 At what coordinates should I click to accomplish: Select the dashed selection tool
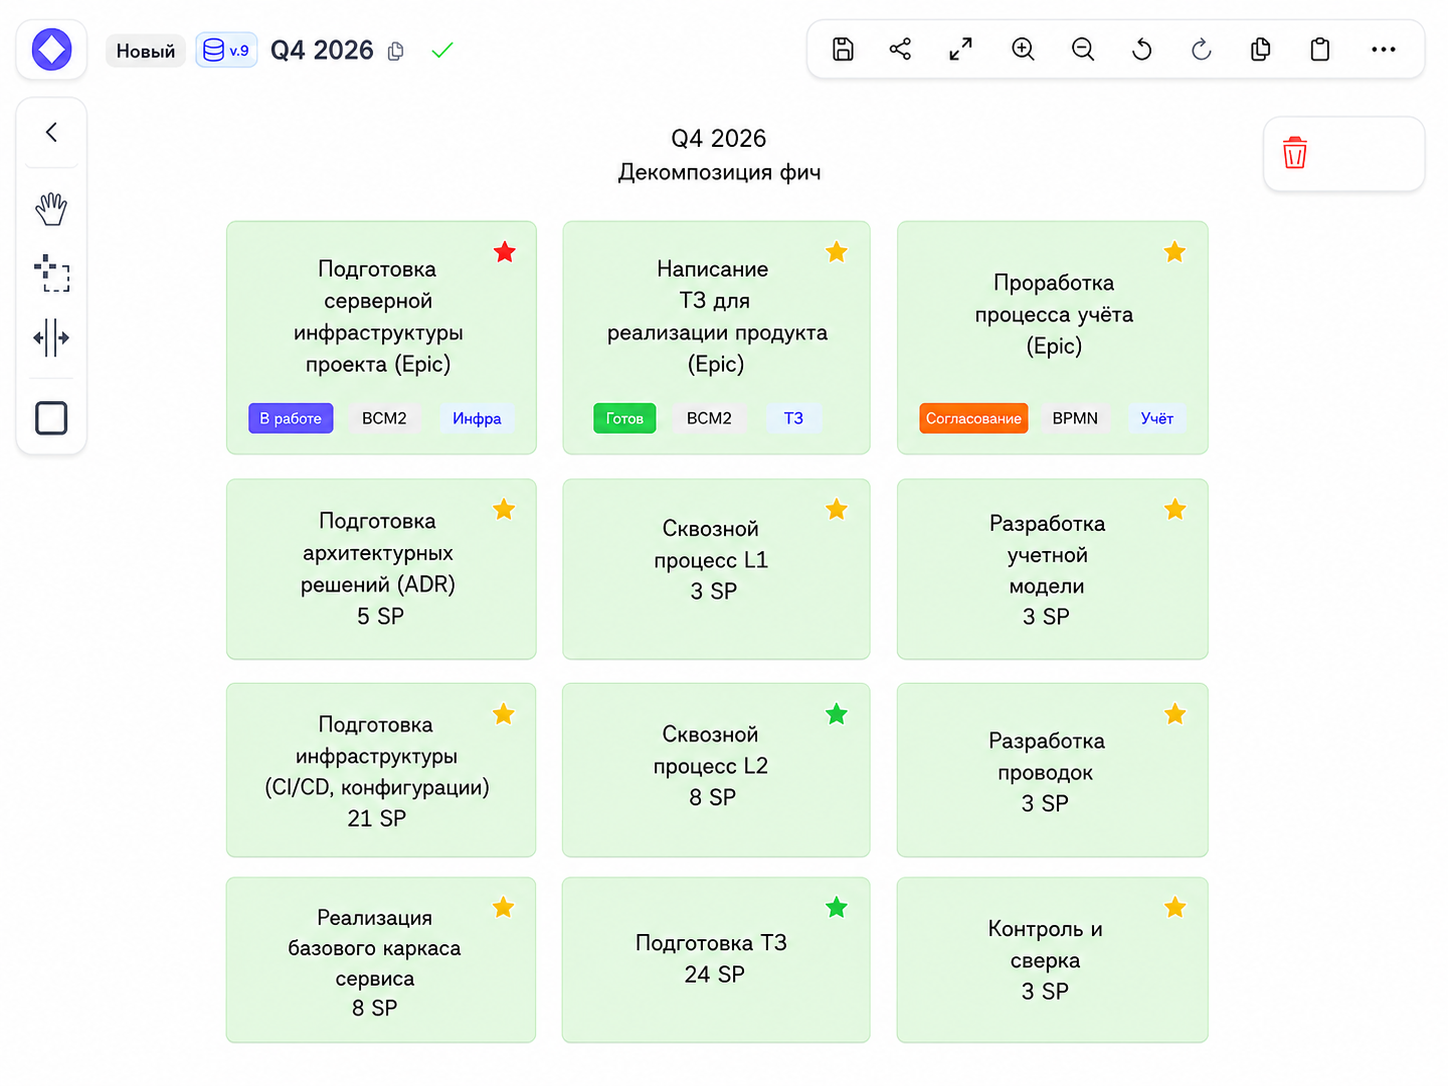pyautogui.click(x=51, y=273)
